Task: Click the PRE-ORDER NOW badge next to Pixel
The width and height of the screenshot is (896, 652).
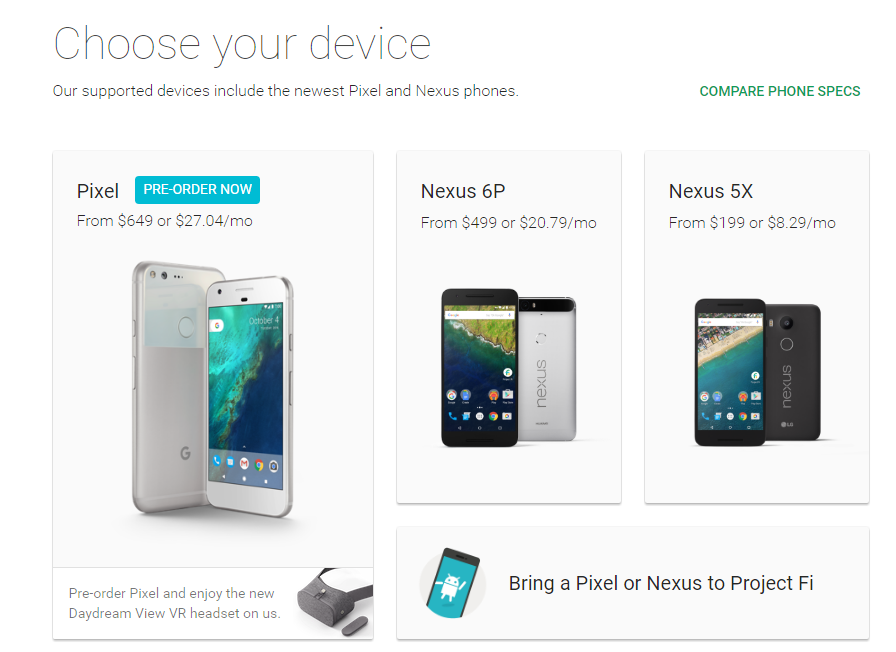Action: pyautogui.click(x=197, y=190)
